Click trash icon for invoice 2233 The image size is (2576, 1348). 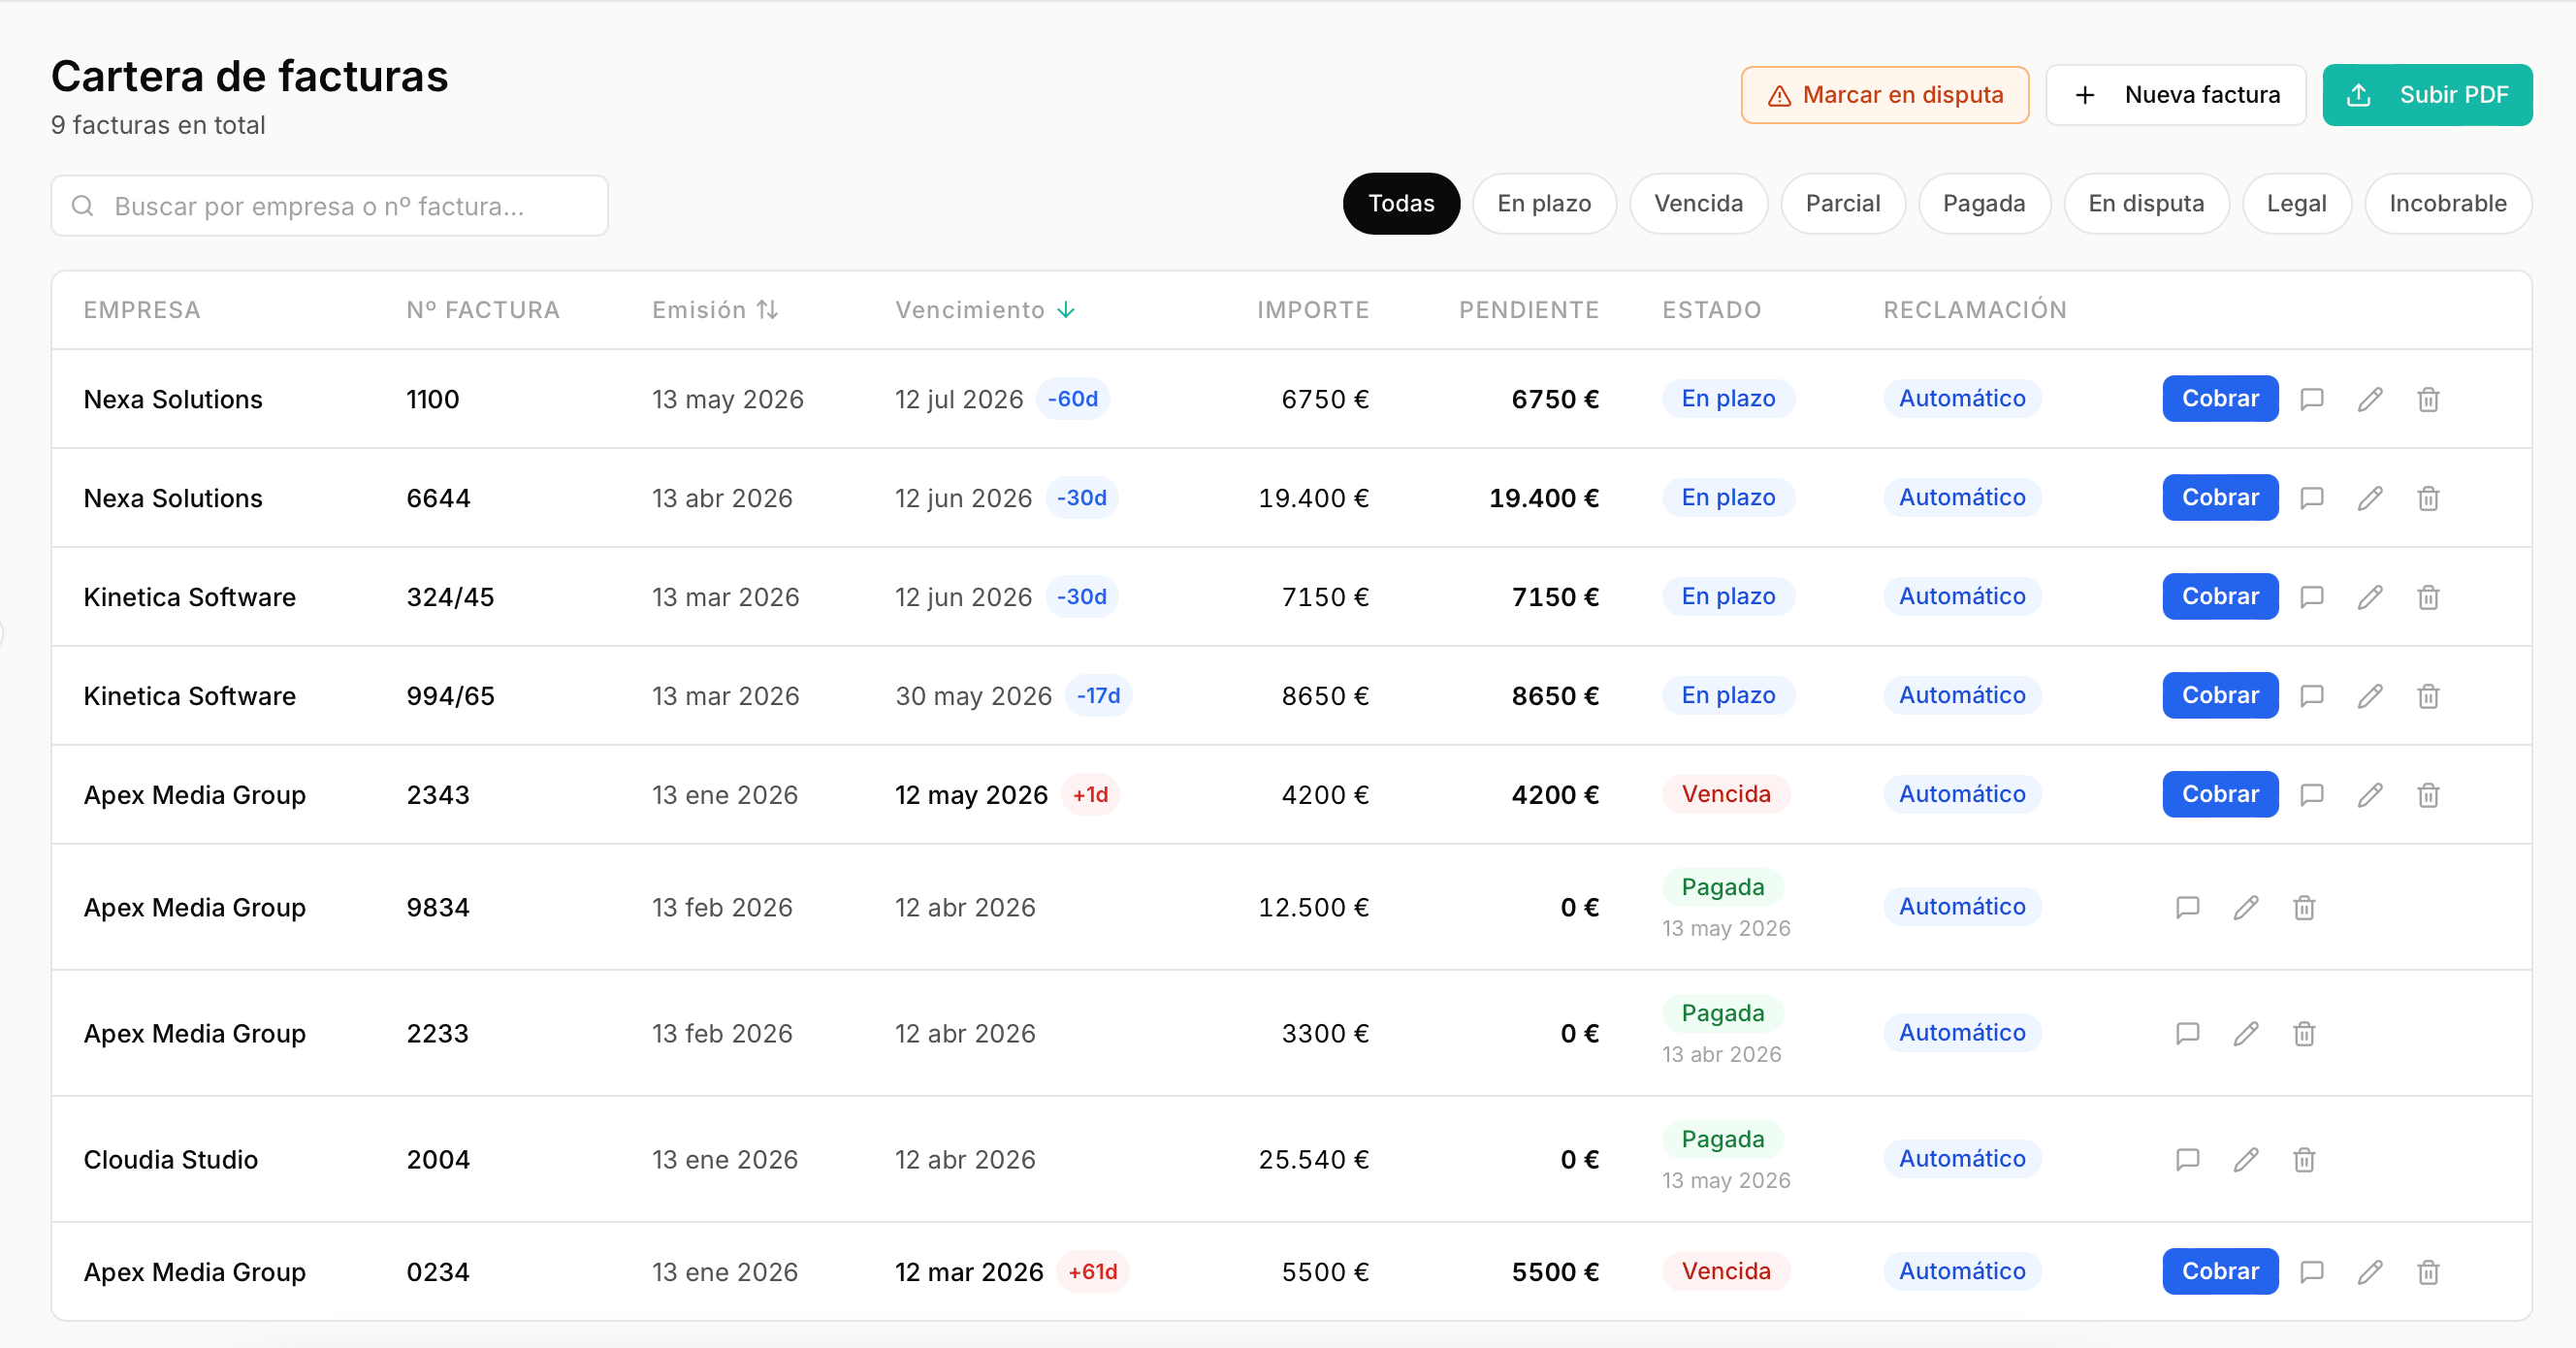point(2304,1033)
